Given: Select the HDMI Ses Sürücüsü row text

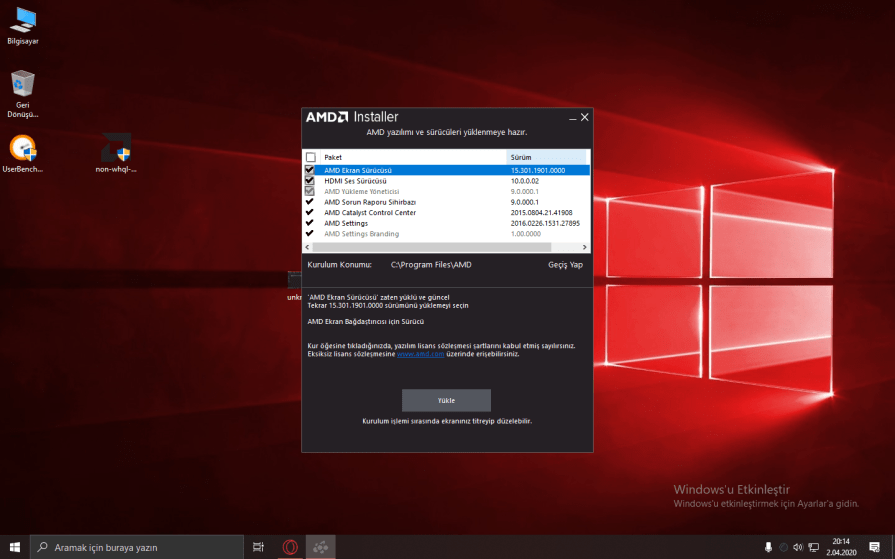Looking at the screenshot, I should coord(355,181).
